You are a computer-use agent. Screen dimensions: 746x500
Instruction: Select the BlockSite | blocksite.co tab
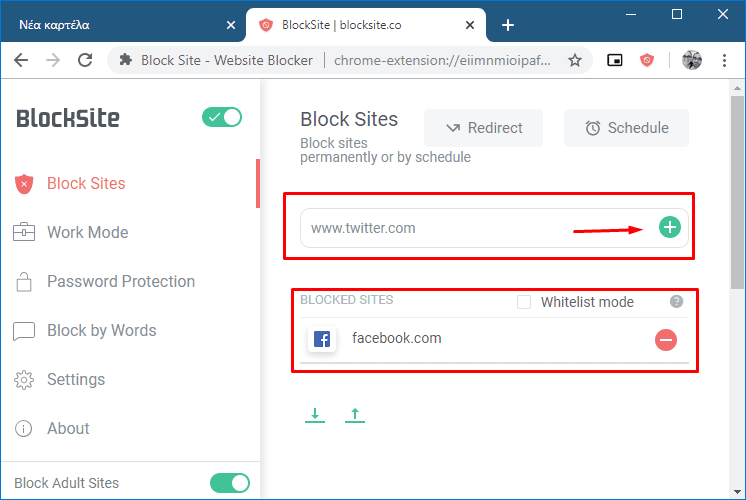(366, 25)
